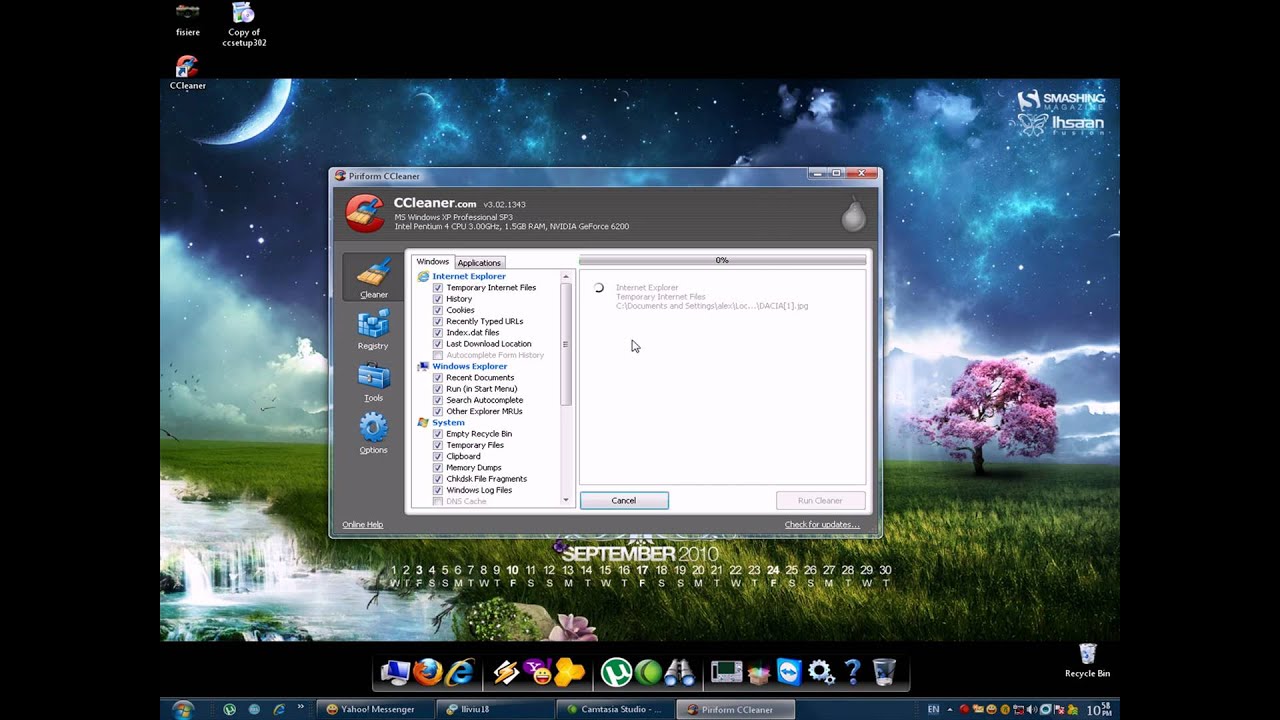This screenshot has width=1280, height=720.
Task: Collapse the Internet Explorer group header
Action: click(468, 276)
